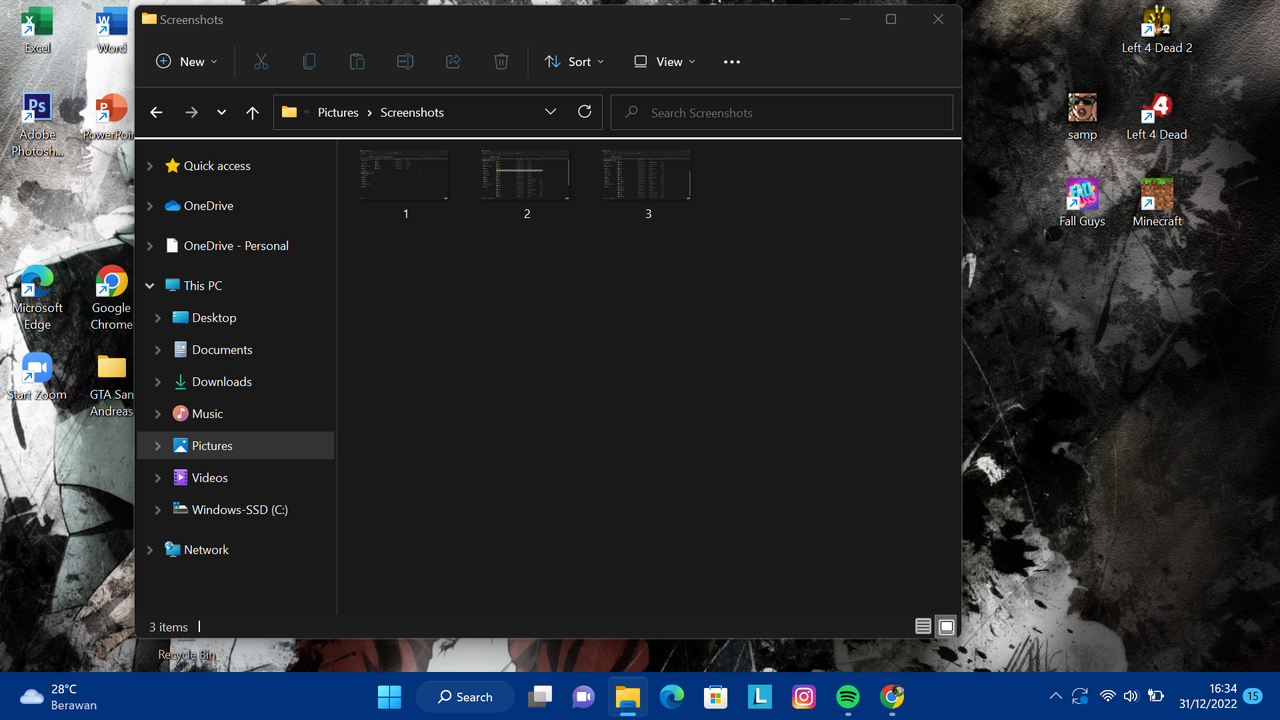The width and height of the screenshot is (1280, 720).
Task: Open the See more three-dots menu
Action: (x=732, y=62)
